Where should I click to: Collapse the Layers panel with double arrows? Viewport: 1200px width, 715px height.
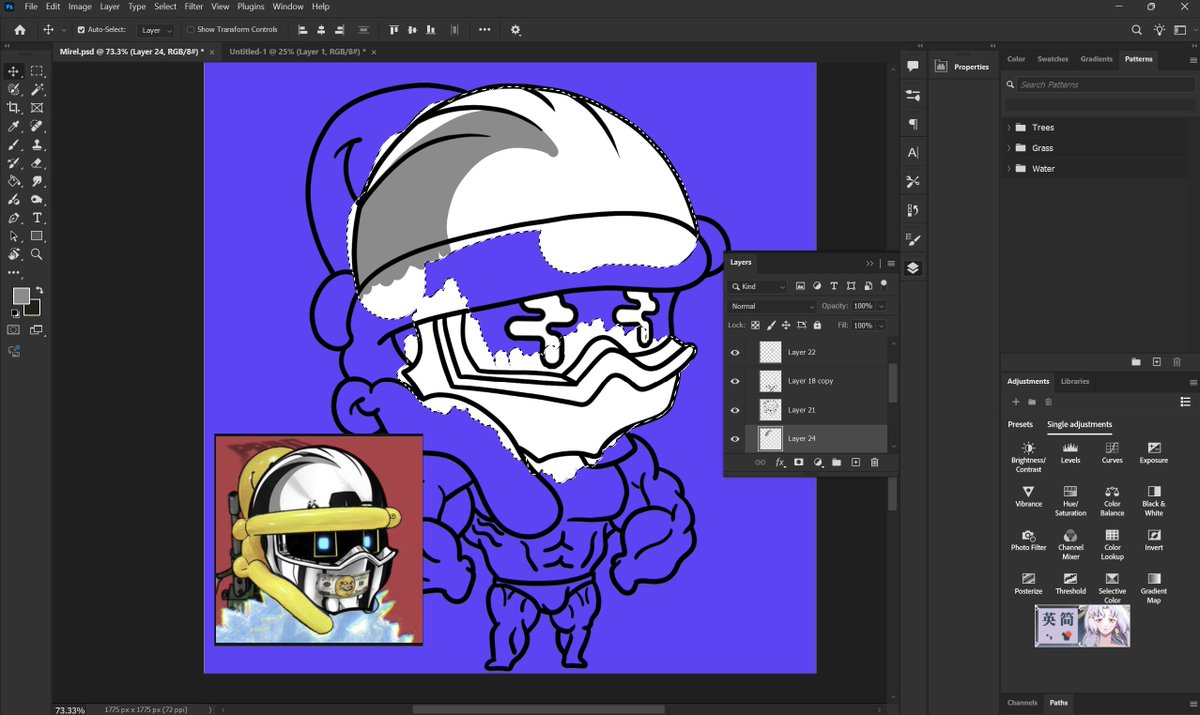tap(870, 263)
